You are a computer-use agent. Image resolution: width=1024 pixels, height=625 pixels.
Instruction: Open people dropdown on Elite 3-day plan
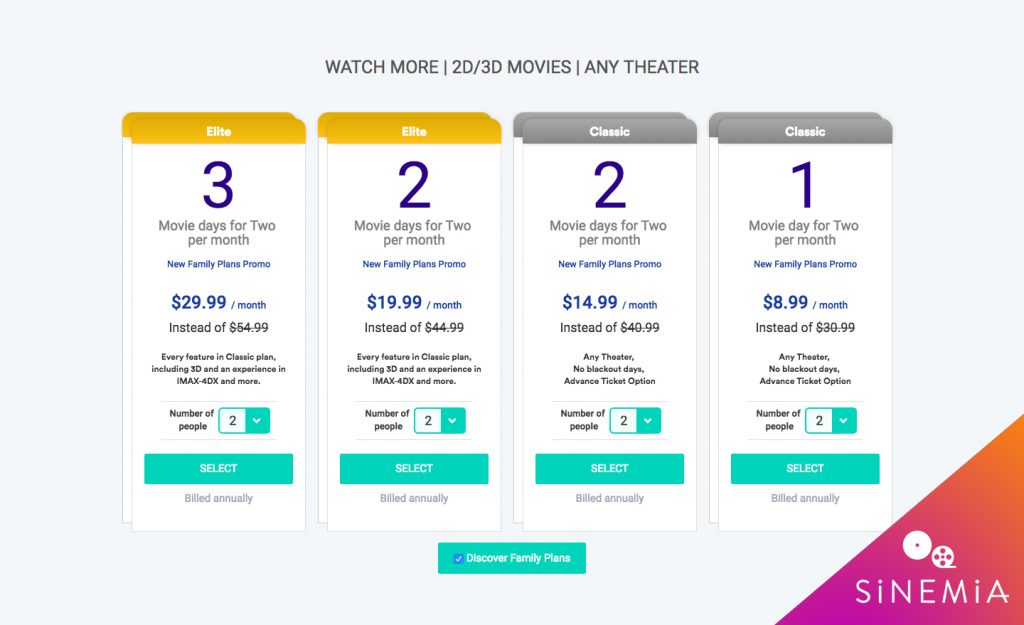pyautogui.click(x=244, y=421)
